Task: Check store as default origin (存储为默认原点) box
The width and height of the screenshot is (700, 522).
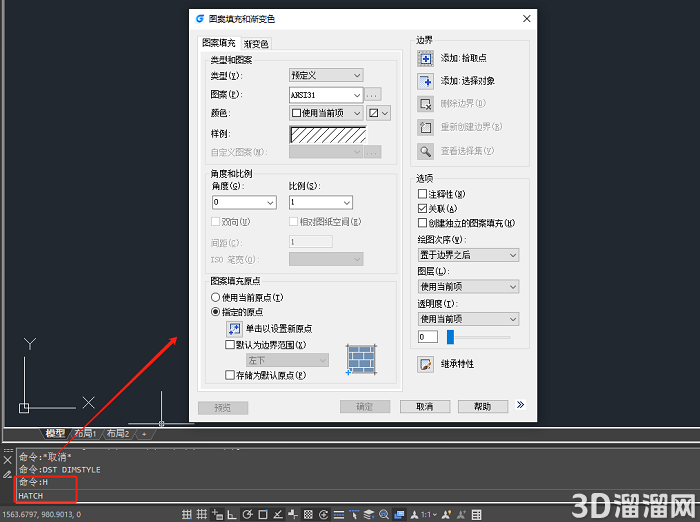Action: click(x=230, y=375)
